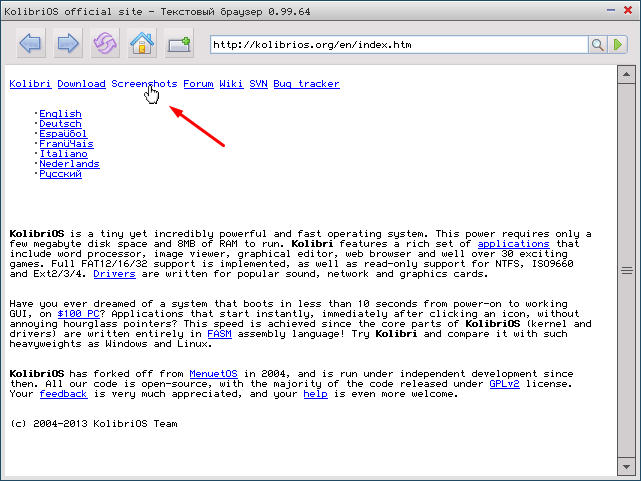The height and width of the screenshot is (481, 641).
Task: Open the applications link in text
Action: [513, 244]
